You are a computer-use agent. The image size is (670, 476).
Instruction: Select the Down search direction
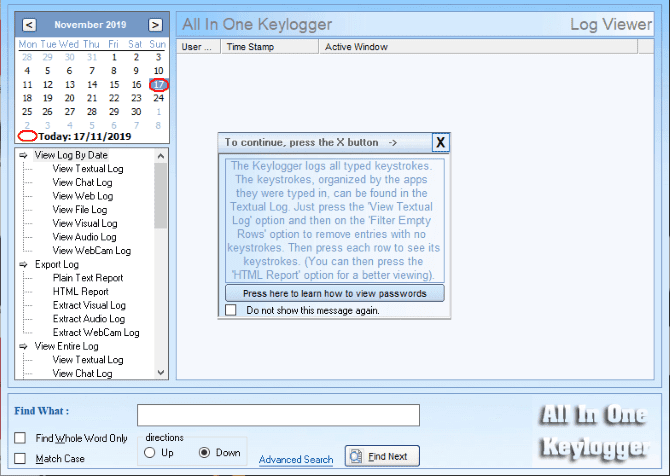click(x=205, y=452)
